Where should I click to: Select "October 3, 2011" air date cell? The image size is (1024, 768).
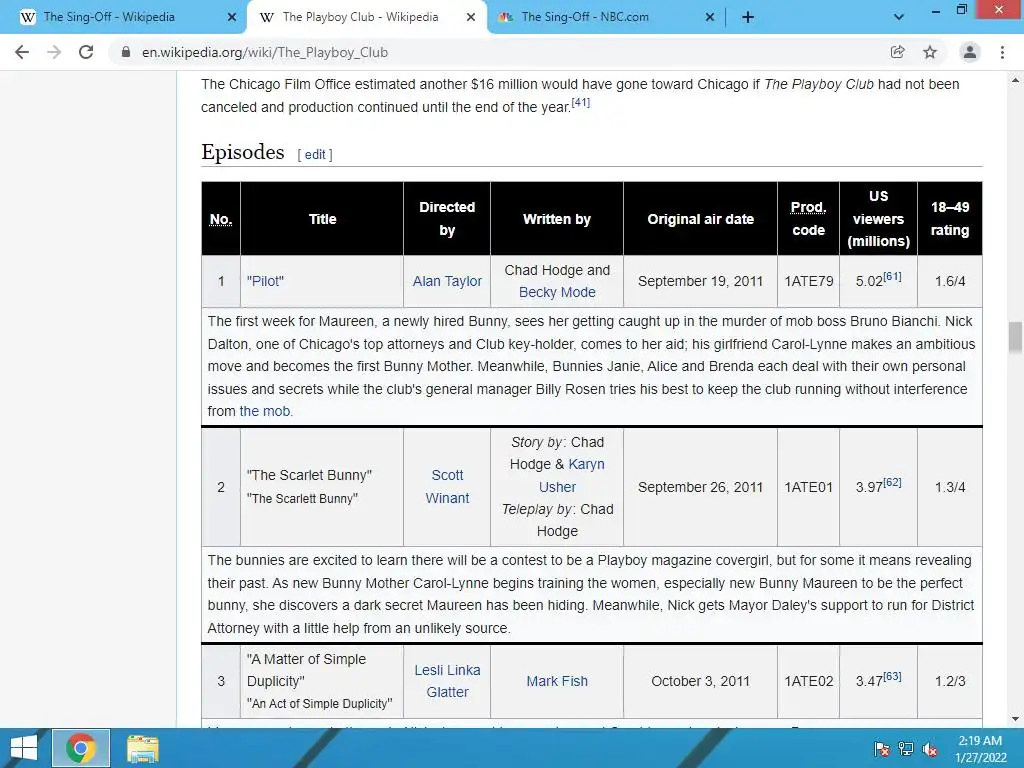pyautogui.click(x=700, y=681)
